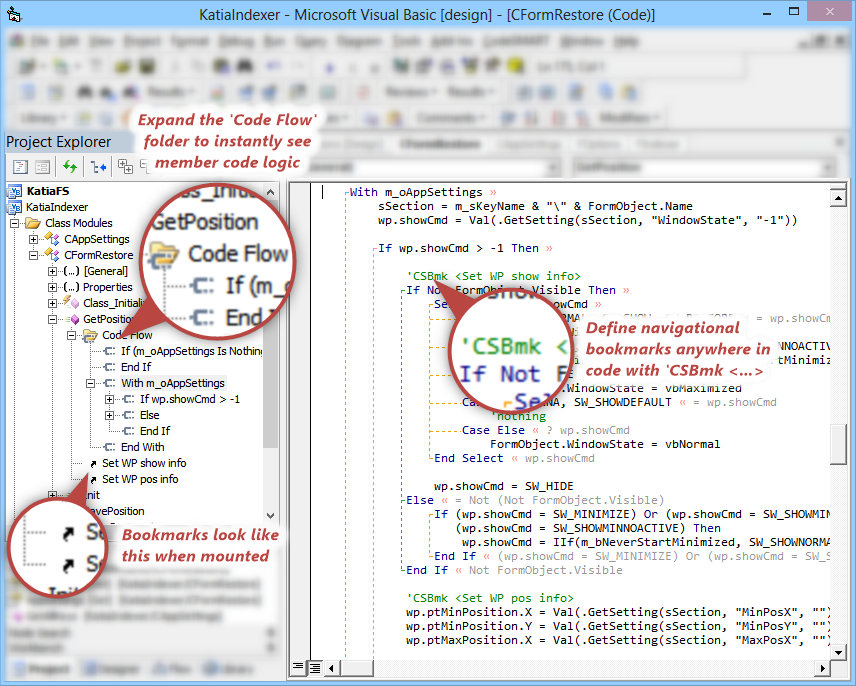Expand the CAppSettings tree node
856x686 pixels.
pos(34,239)
